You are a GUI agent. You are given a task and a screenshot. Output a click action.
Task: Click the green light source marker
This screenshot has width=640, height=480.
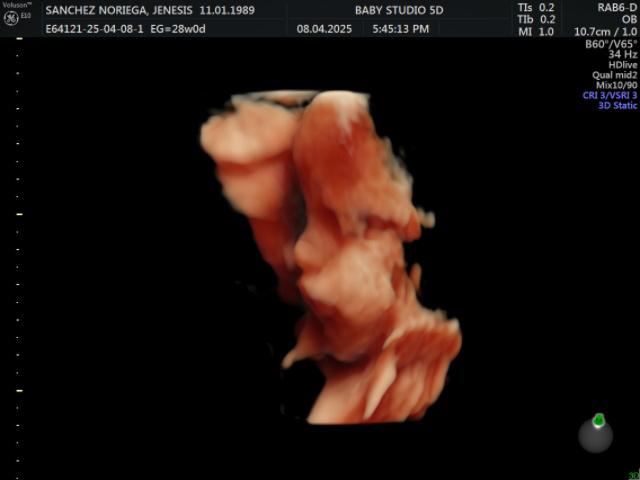(598, 420)
